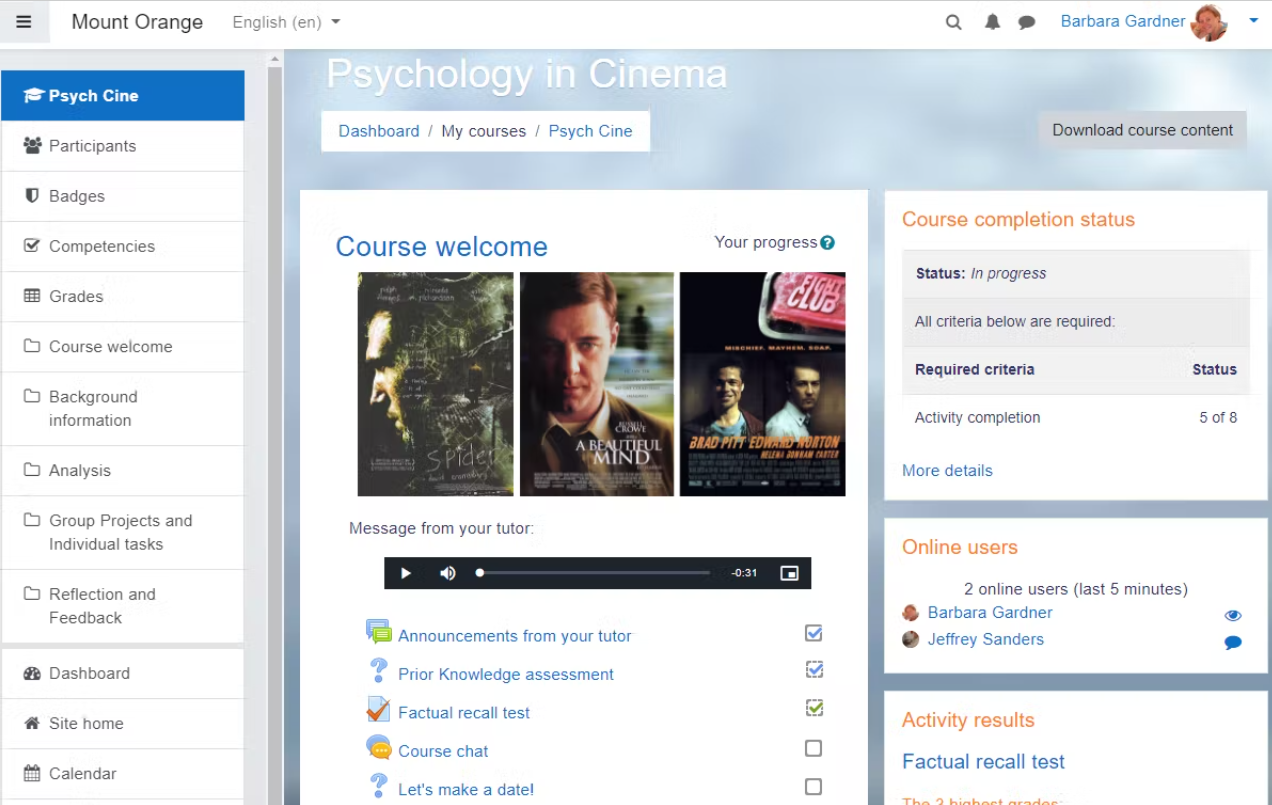Viewport: 1272px width, 805px height.
Task: Click the Your progress help icon
Action: 827,242
